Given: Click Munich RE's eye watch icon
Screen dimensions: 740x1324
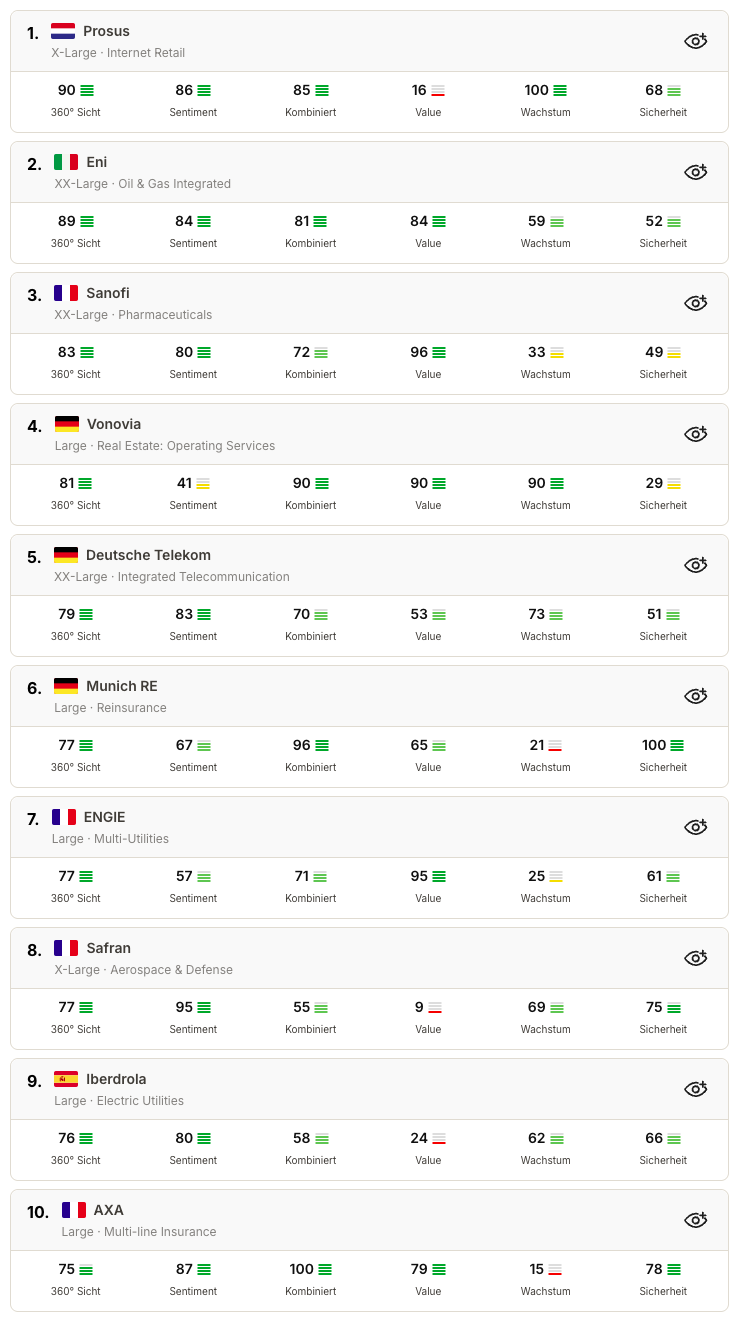Looking at the screenshot, I should point(695,696).
